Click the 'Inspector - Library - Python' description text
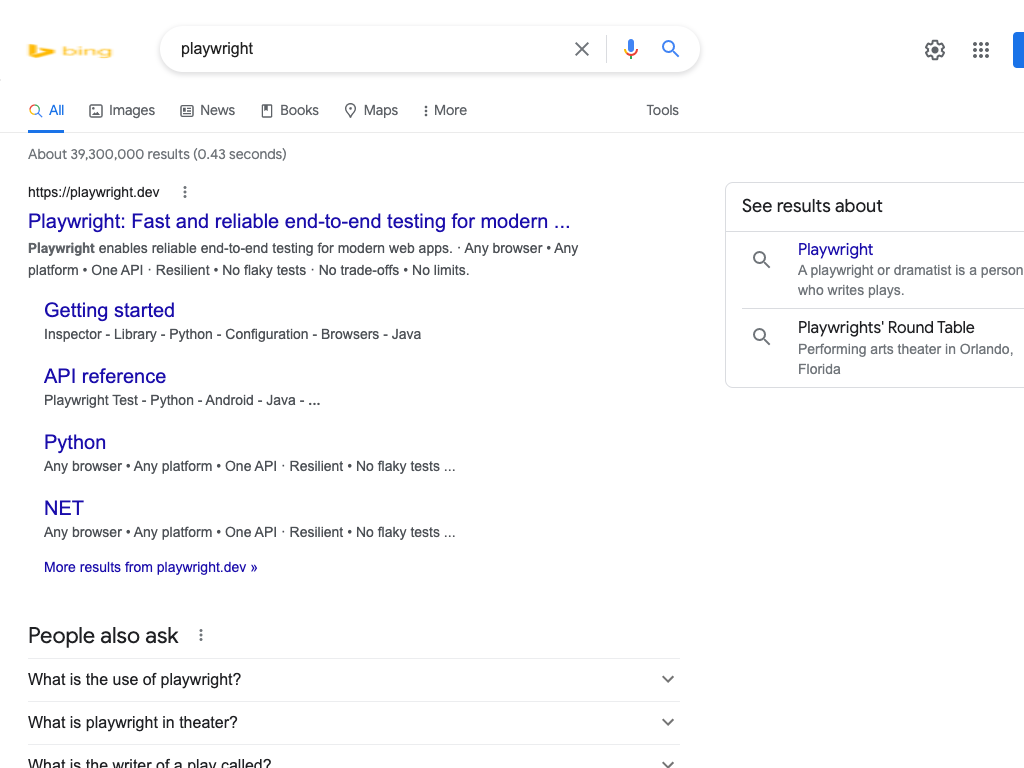This screenshot has width=1024, height=768. point(232,334)
